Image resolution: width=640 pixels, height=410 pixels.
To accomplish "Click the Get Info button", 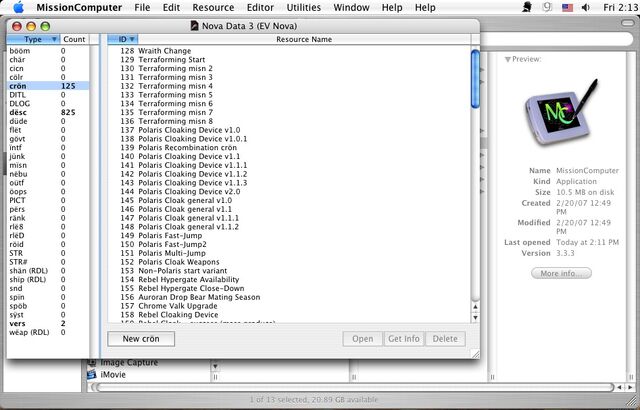I will coord(404,339).
